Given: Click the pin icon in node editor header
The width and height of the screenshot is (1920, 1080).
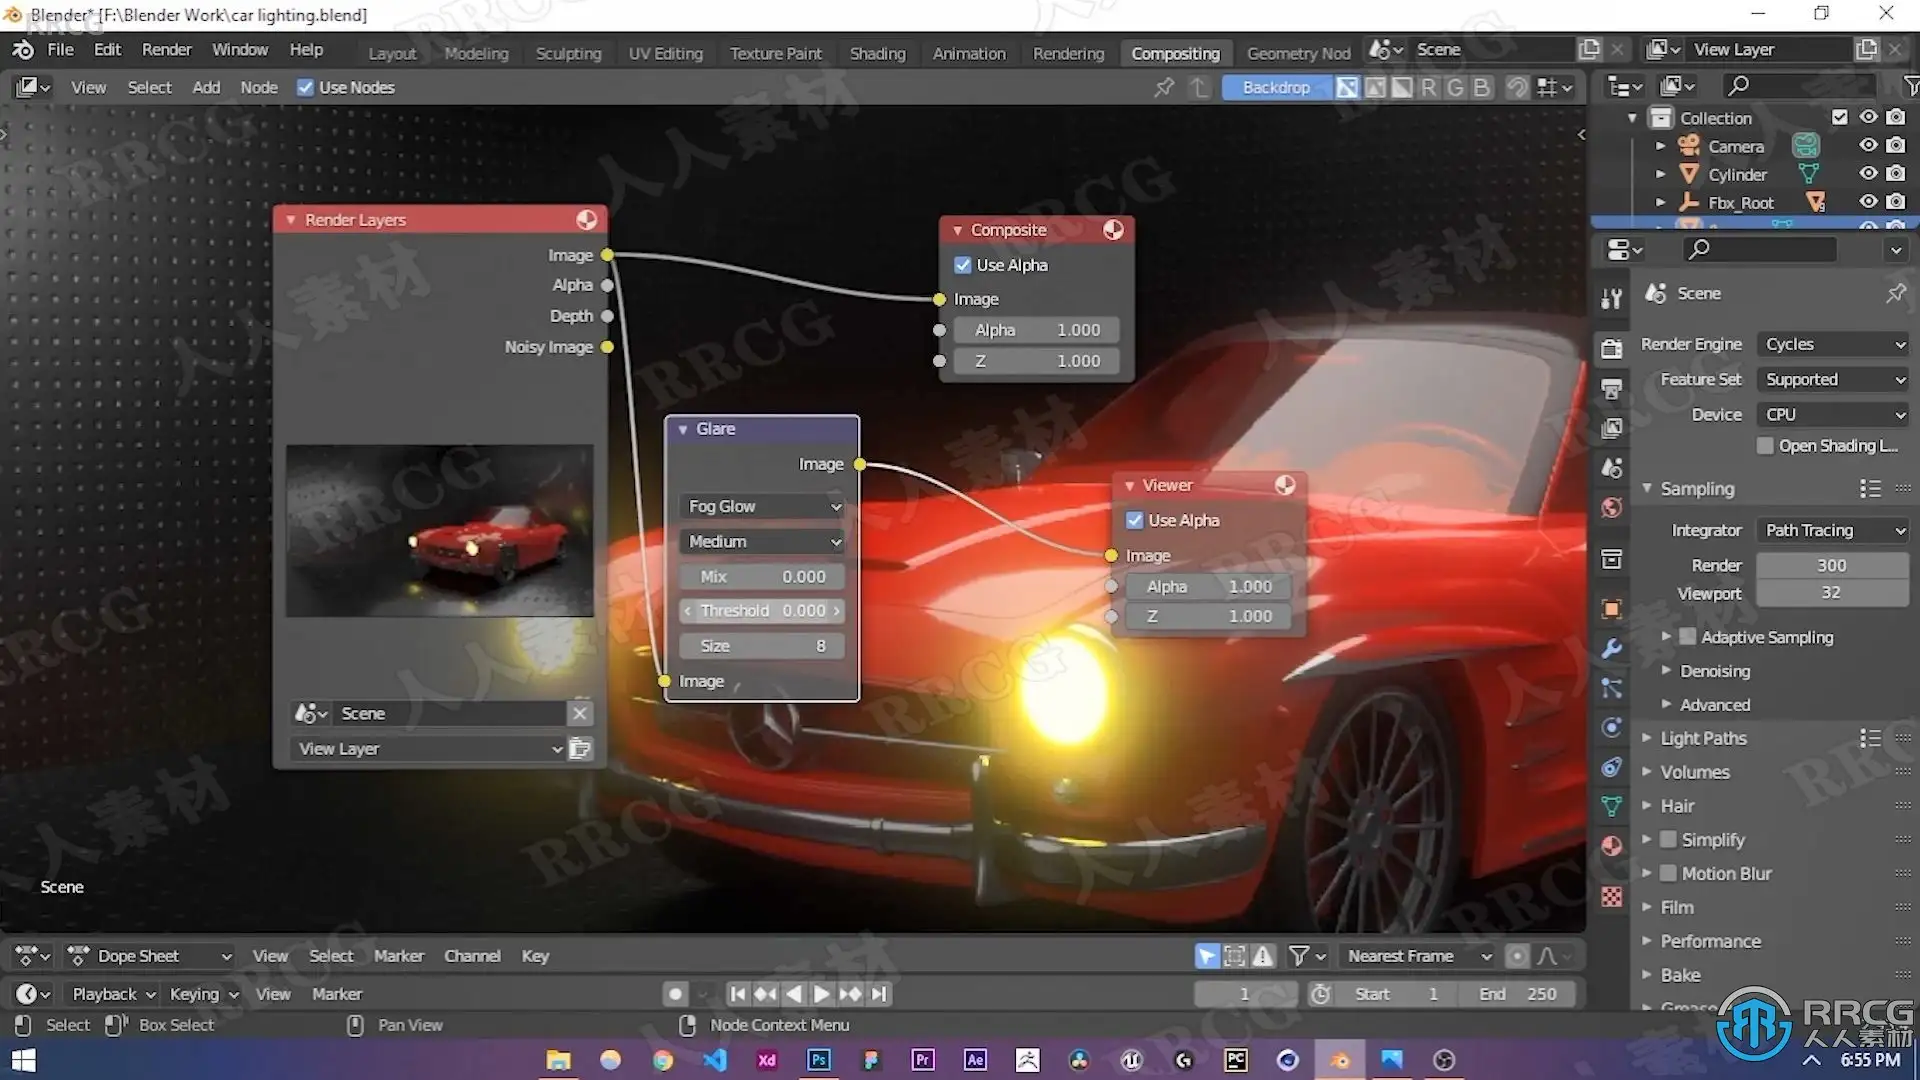Looking at the screenshot, I should coord(1164,87).
